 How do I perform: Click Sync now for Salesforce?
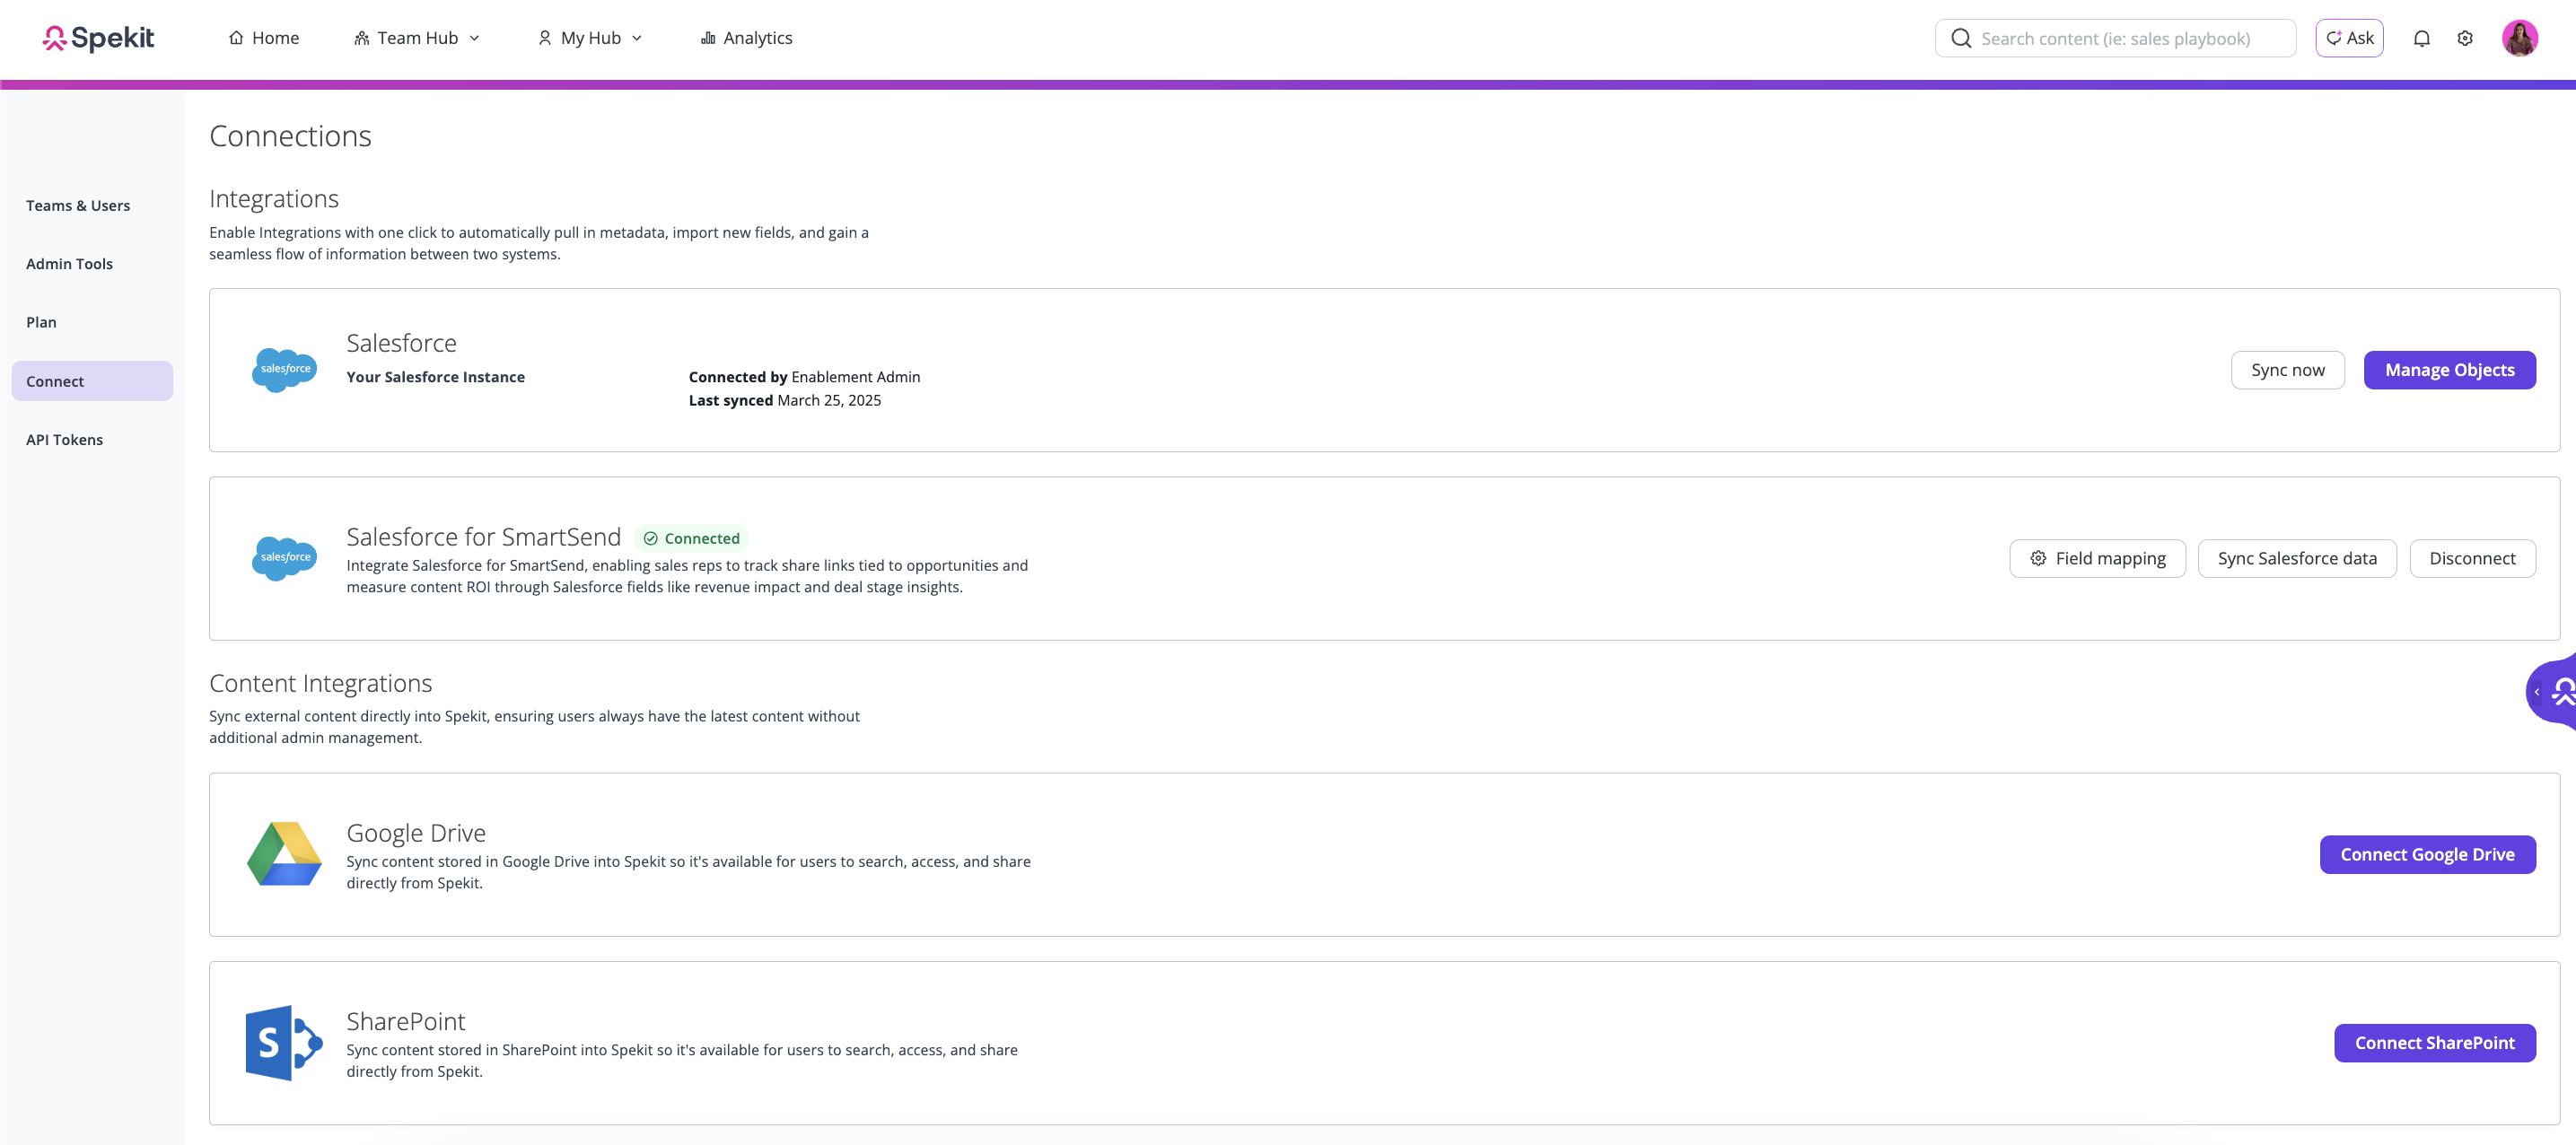point(2287,370)
